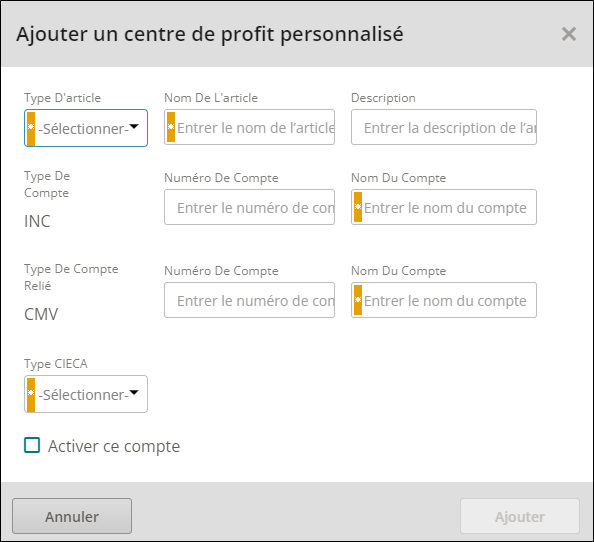
Task: Click the Activer ce compte label text
Action: [x=114, y=446]
